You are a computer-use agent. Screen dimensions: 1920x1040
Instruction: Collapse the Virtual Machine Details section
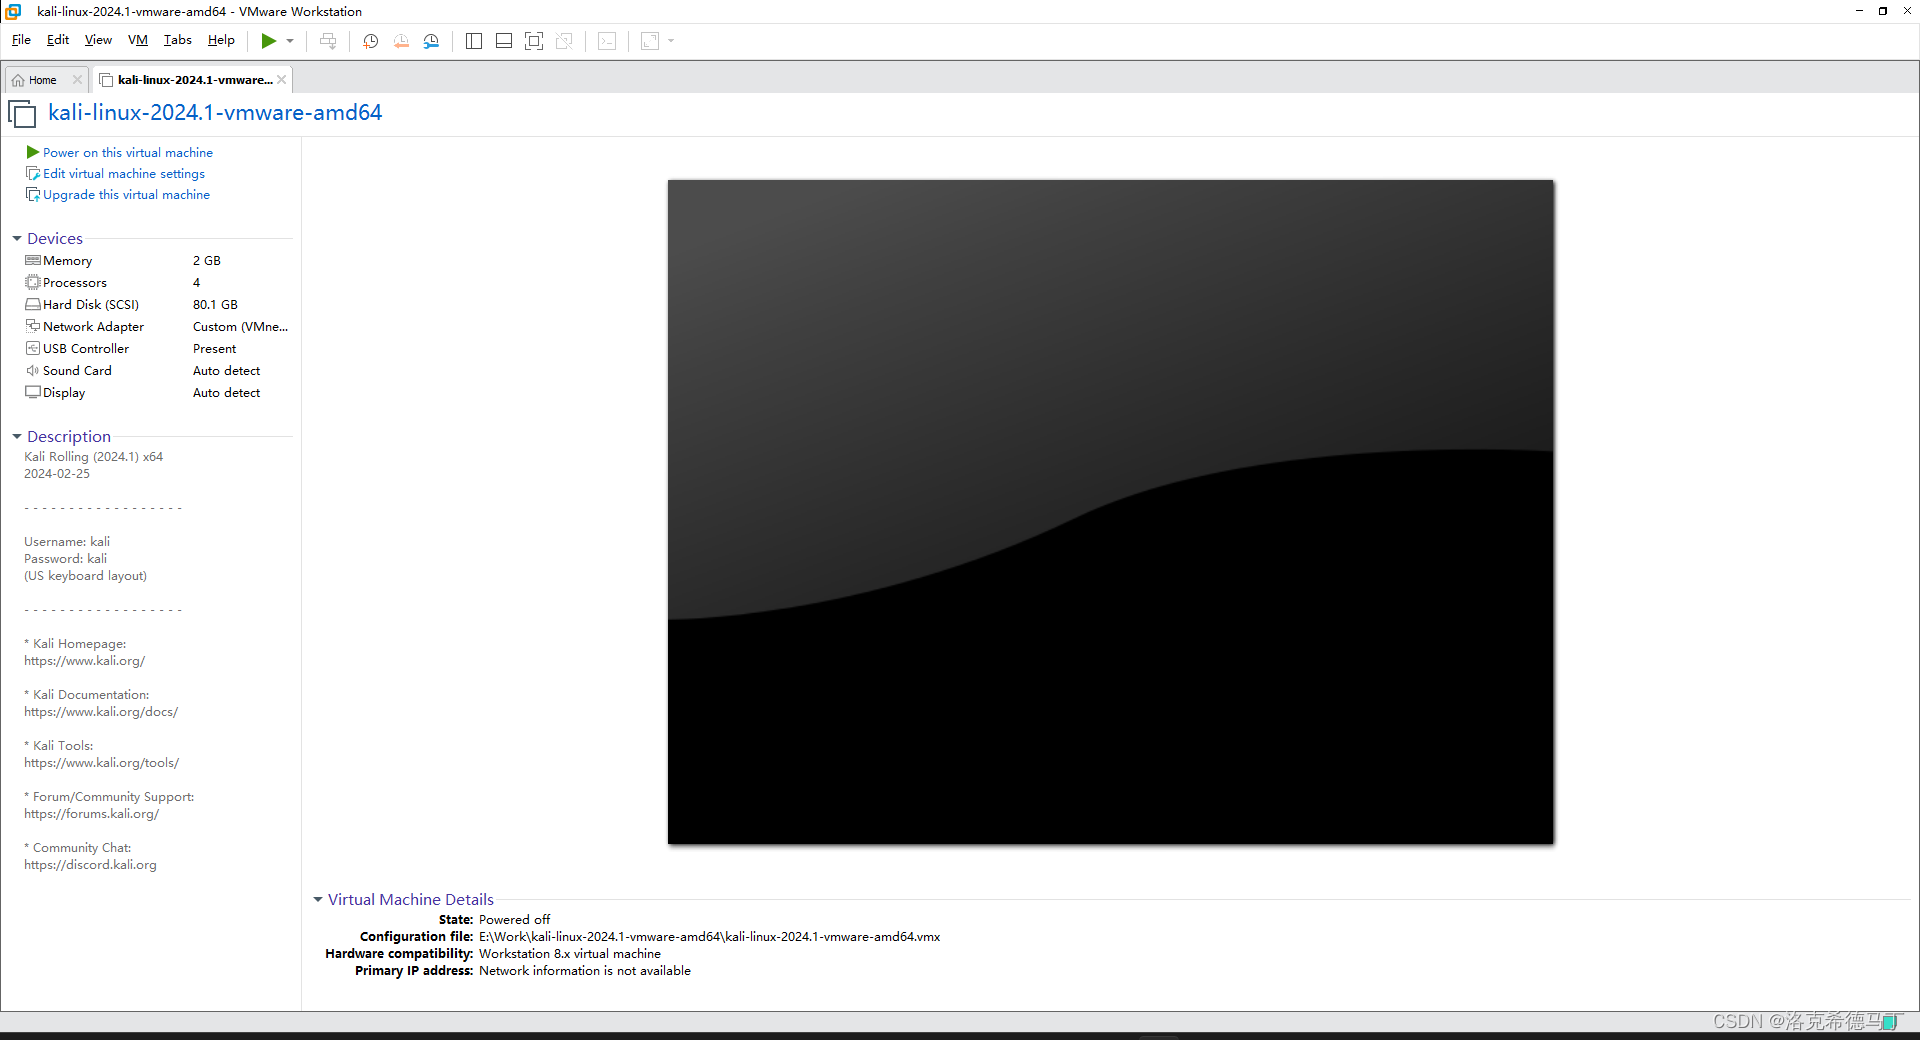[318, 899]
